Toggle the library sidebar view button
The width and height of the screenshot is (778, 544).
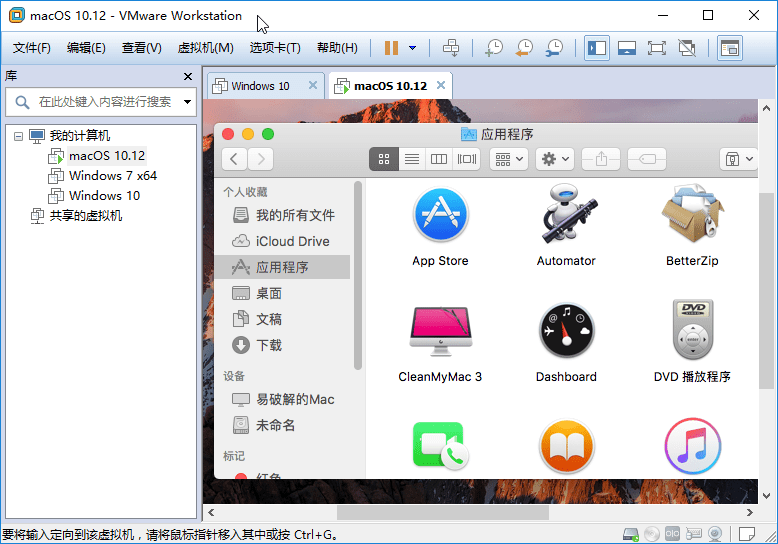(597, 48)
